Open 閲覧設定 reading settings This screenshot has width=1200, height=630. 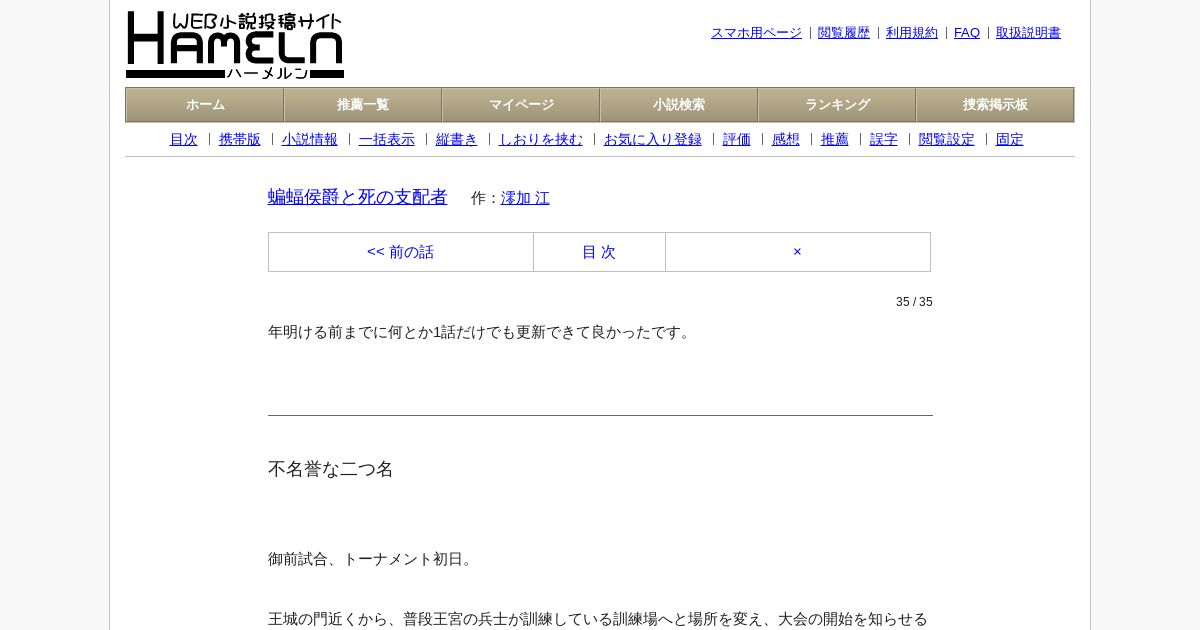point(947,140)
